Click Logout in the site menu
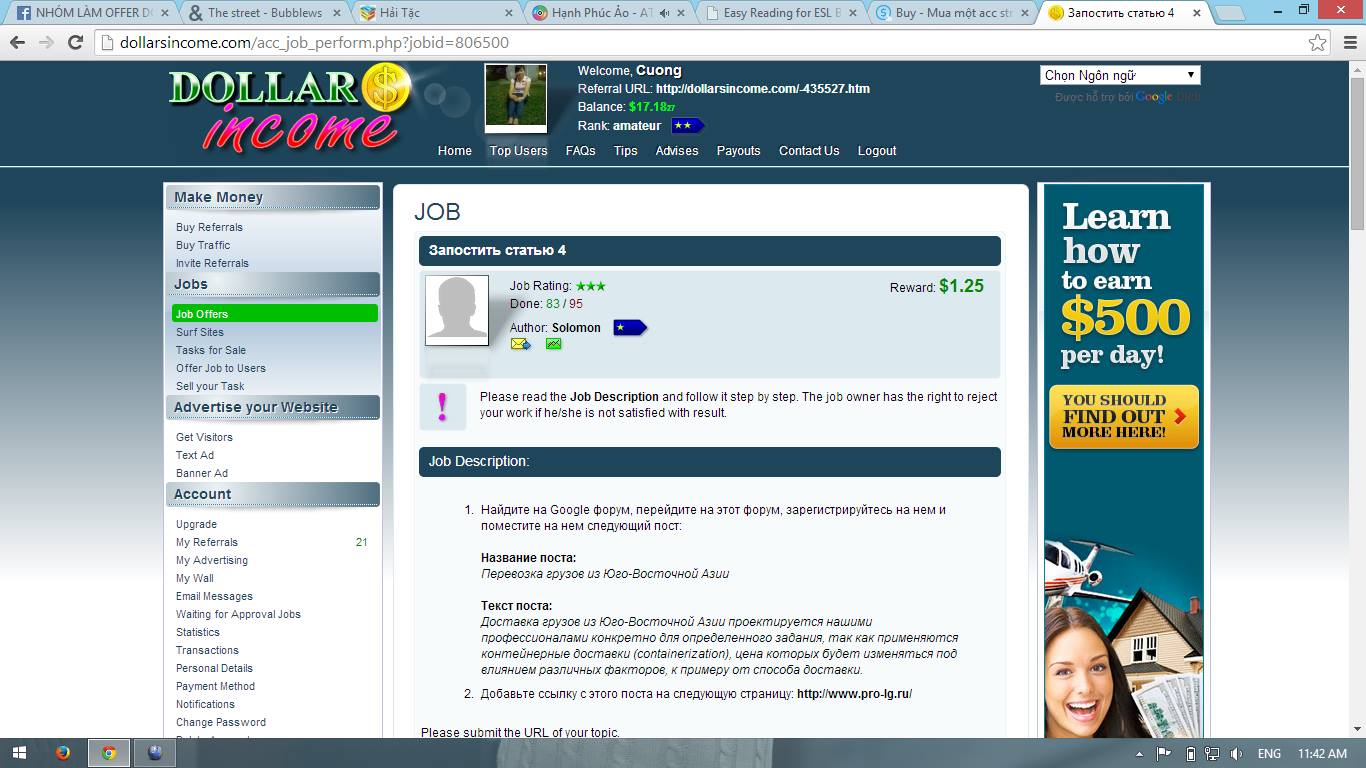The height and width of the screenshot is (768, 1366). (x=877, y=151)
